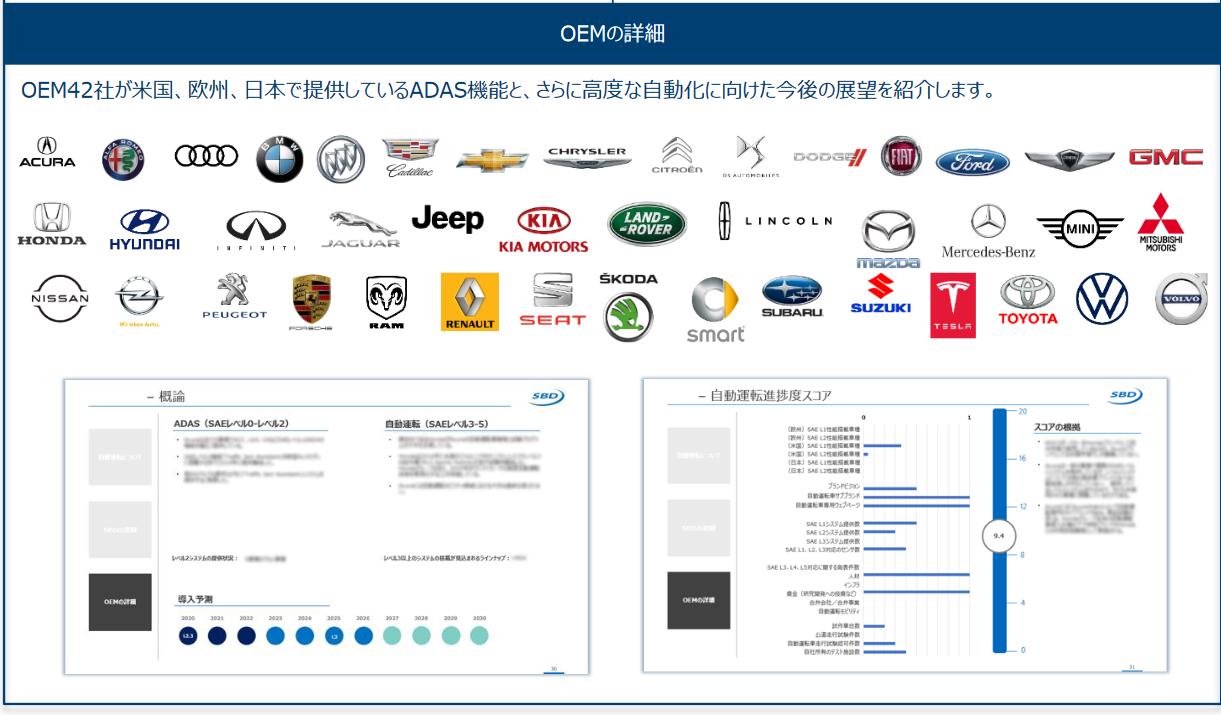1221x715 pixels.
Task: Click the Porsche crest logo
Action: [311, 303]
